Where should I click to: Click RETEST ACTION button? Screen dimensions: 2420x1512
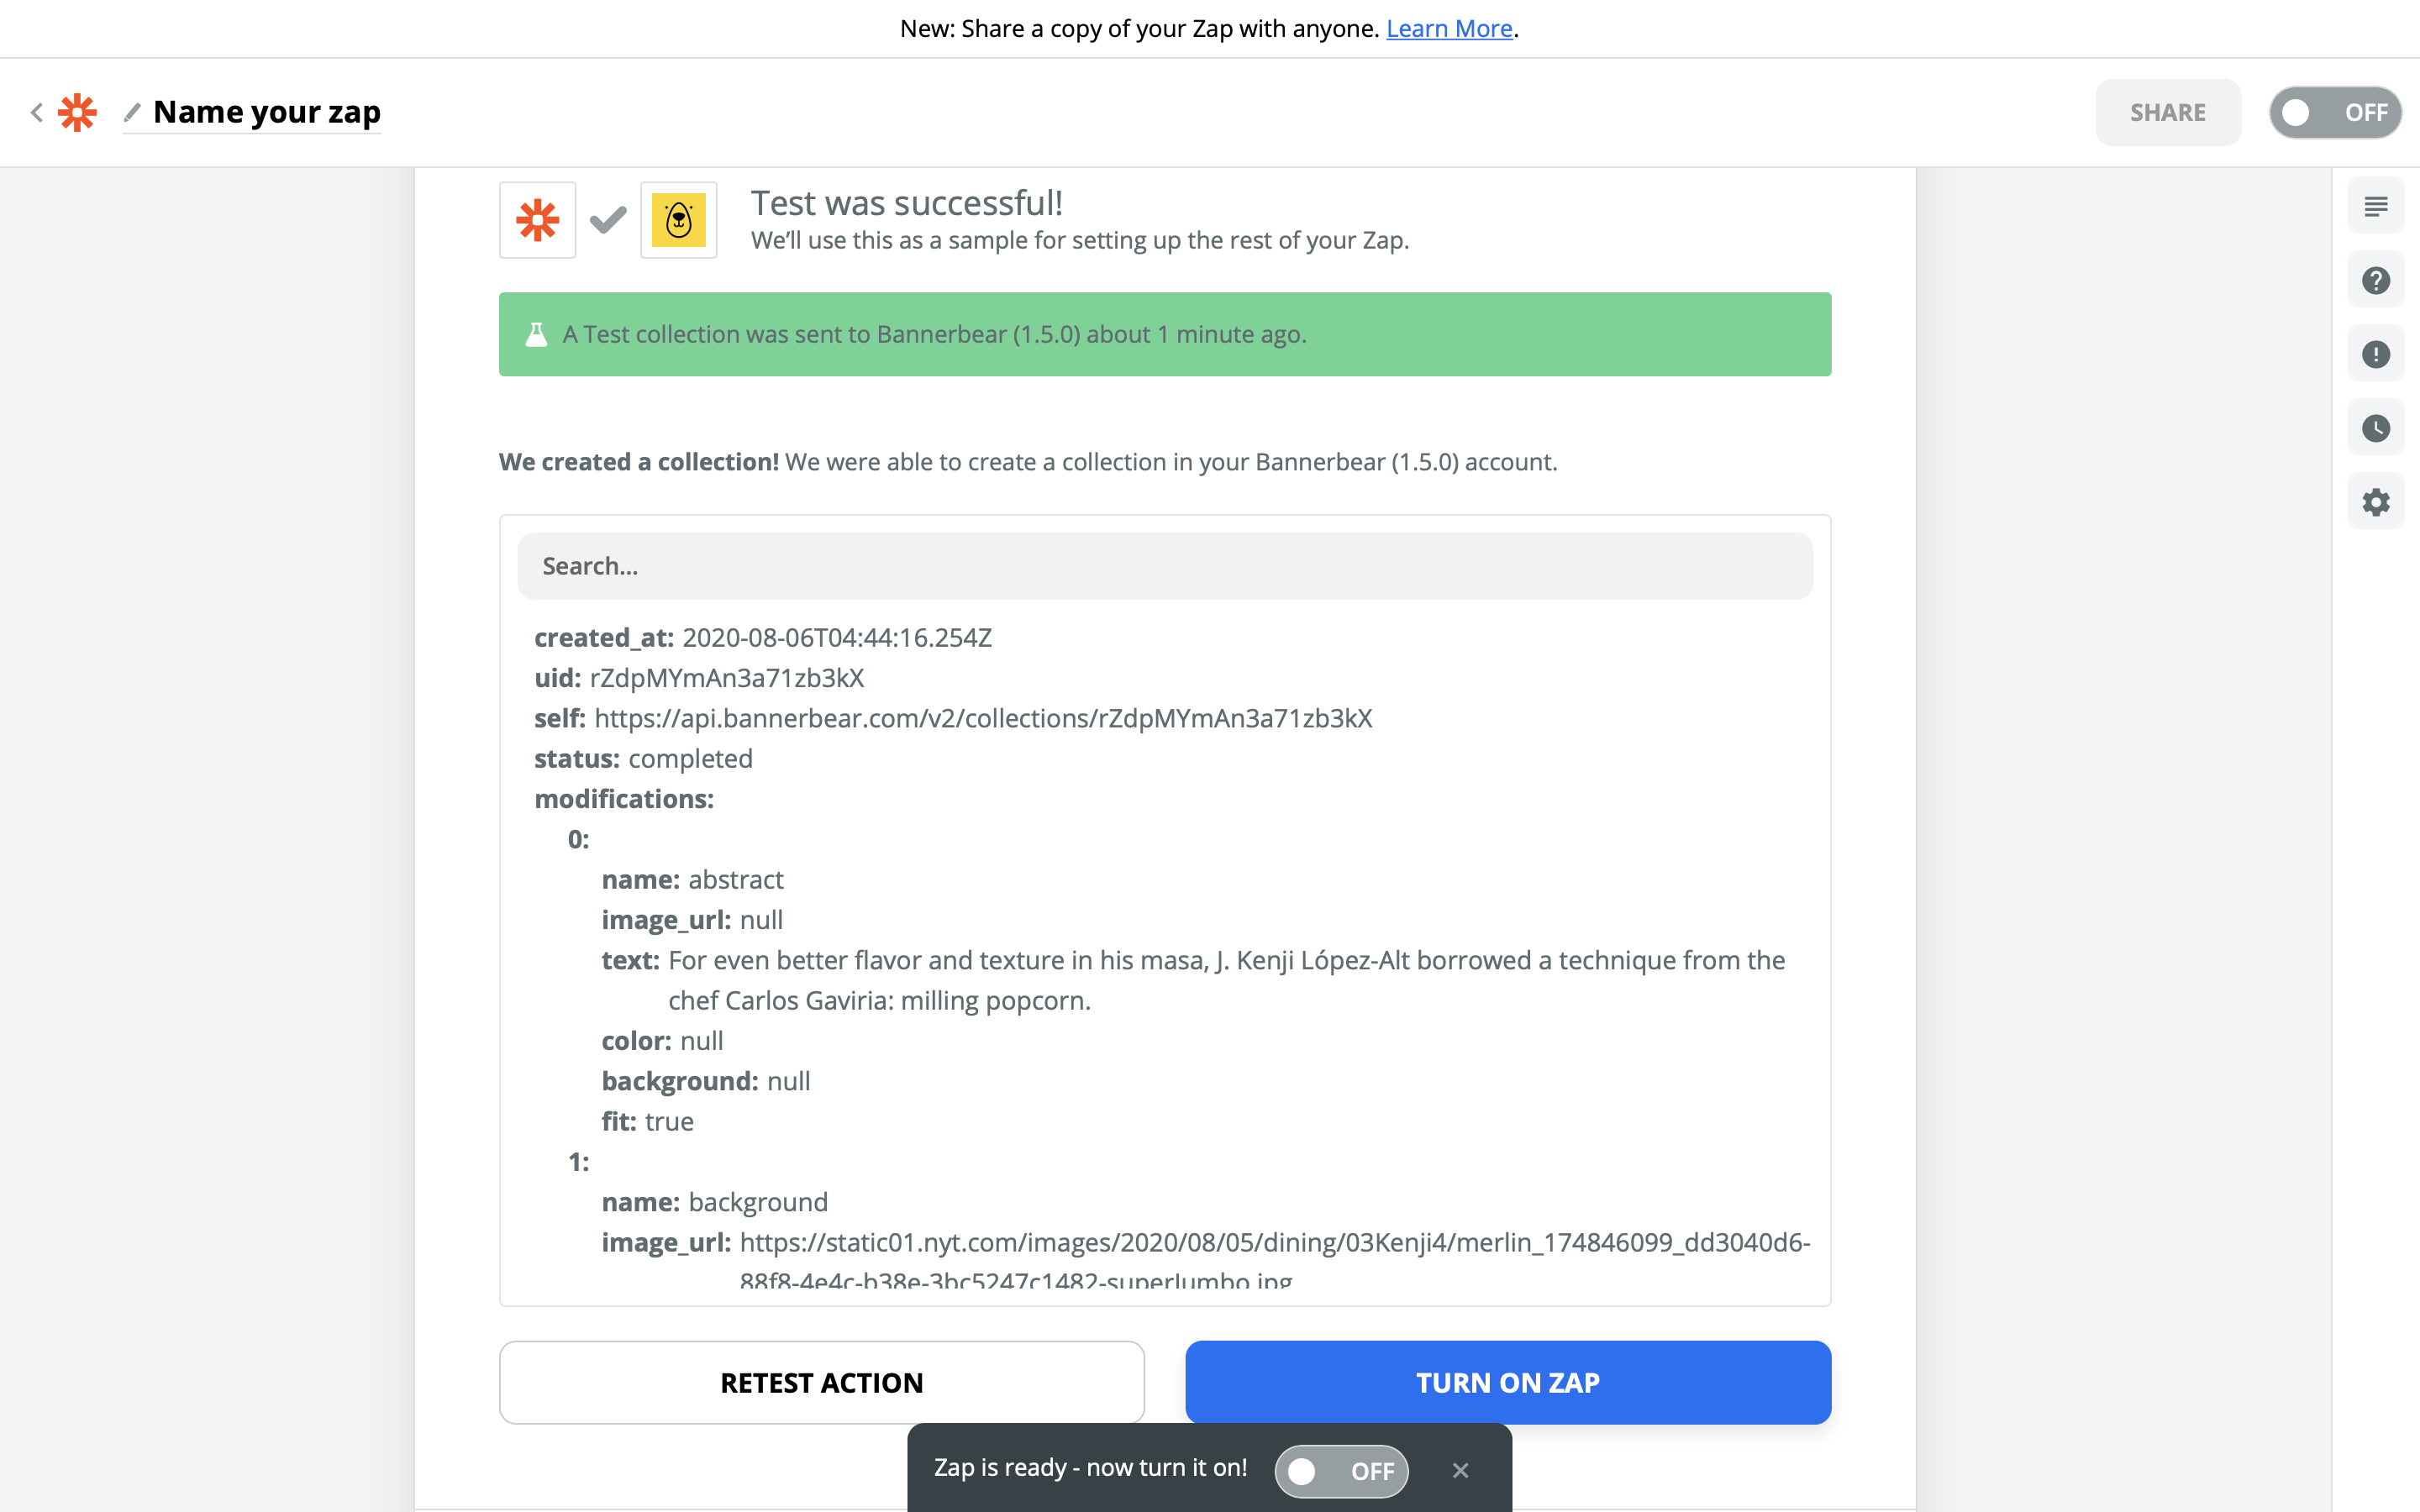(x=822, y=1382)
